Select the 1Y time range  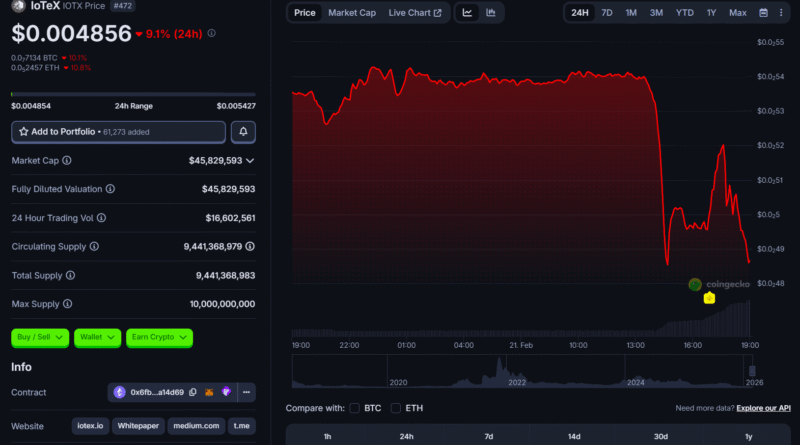tap(711, 13)
